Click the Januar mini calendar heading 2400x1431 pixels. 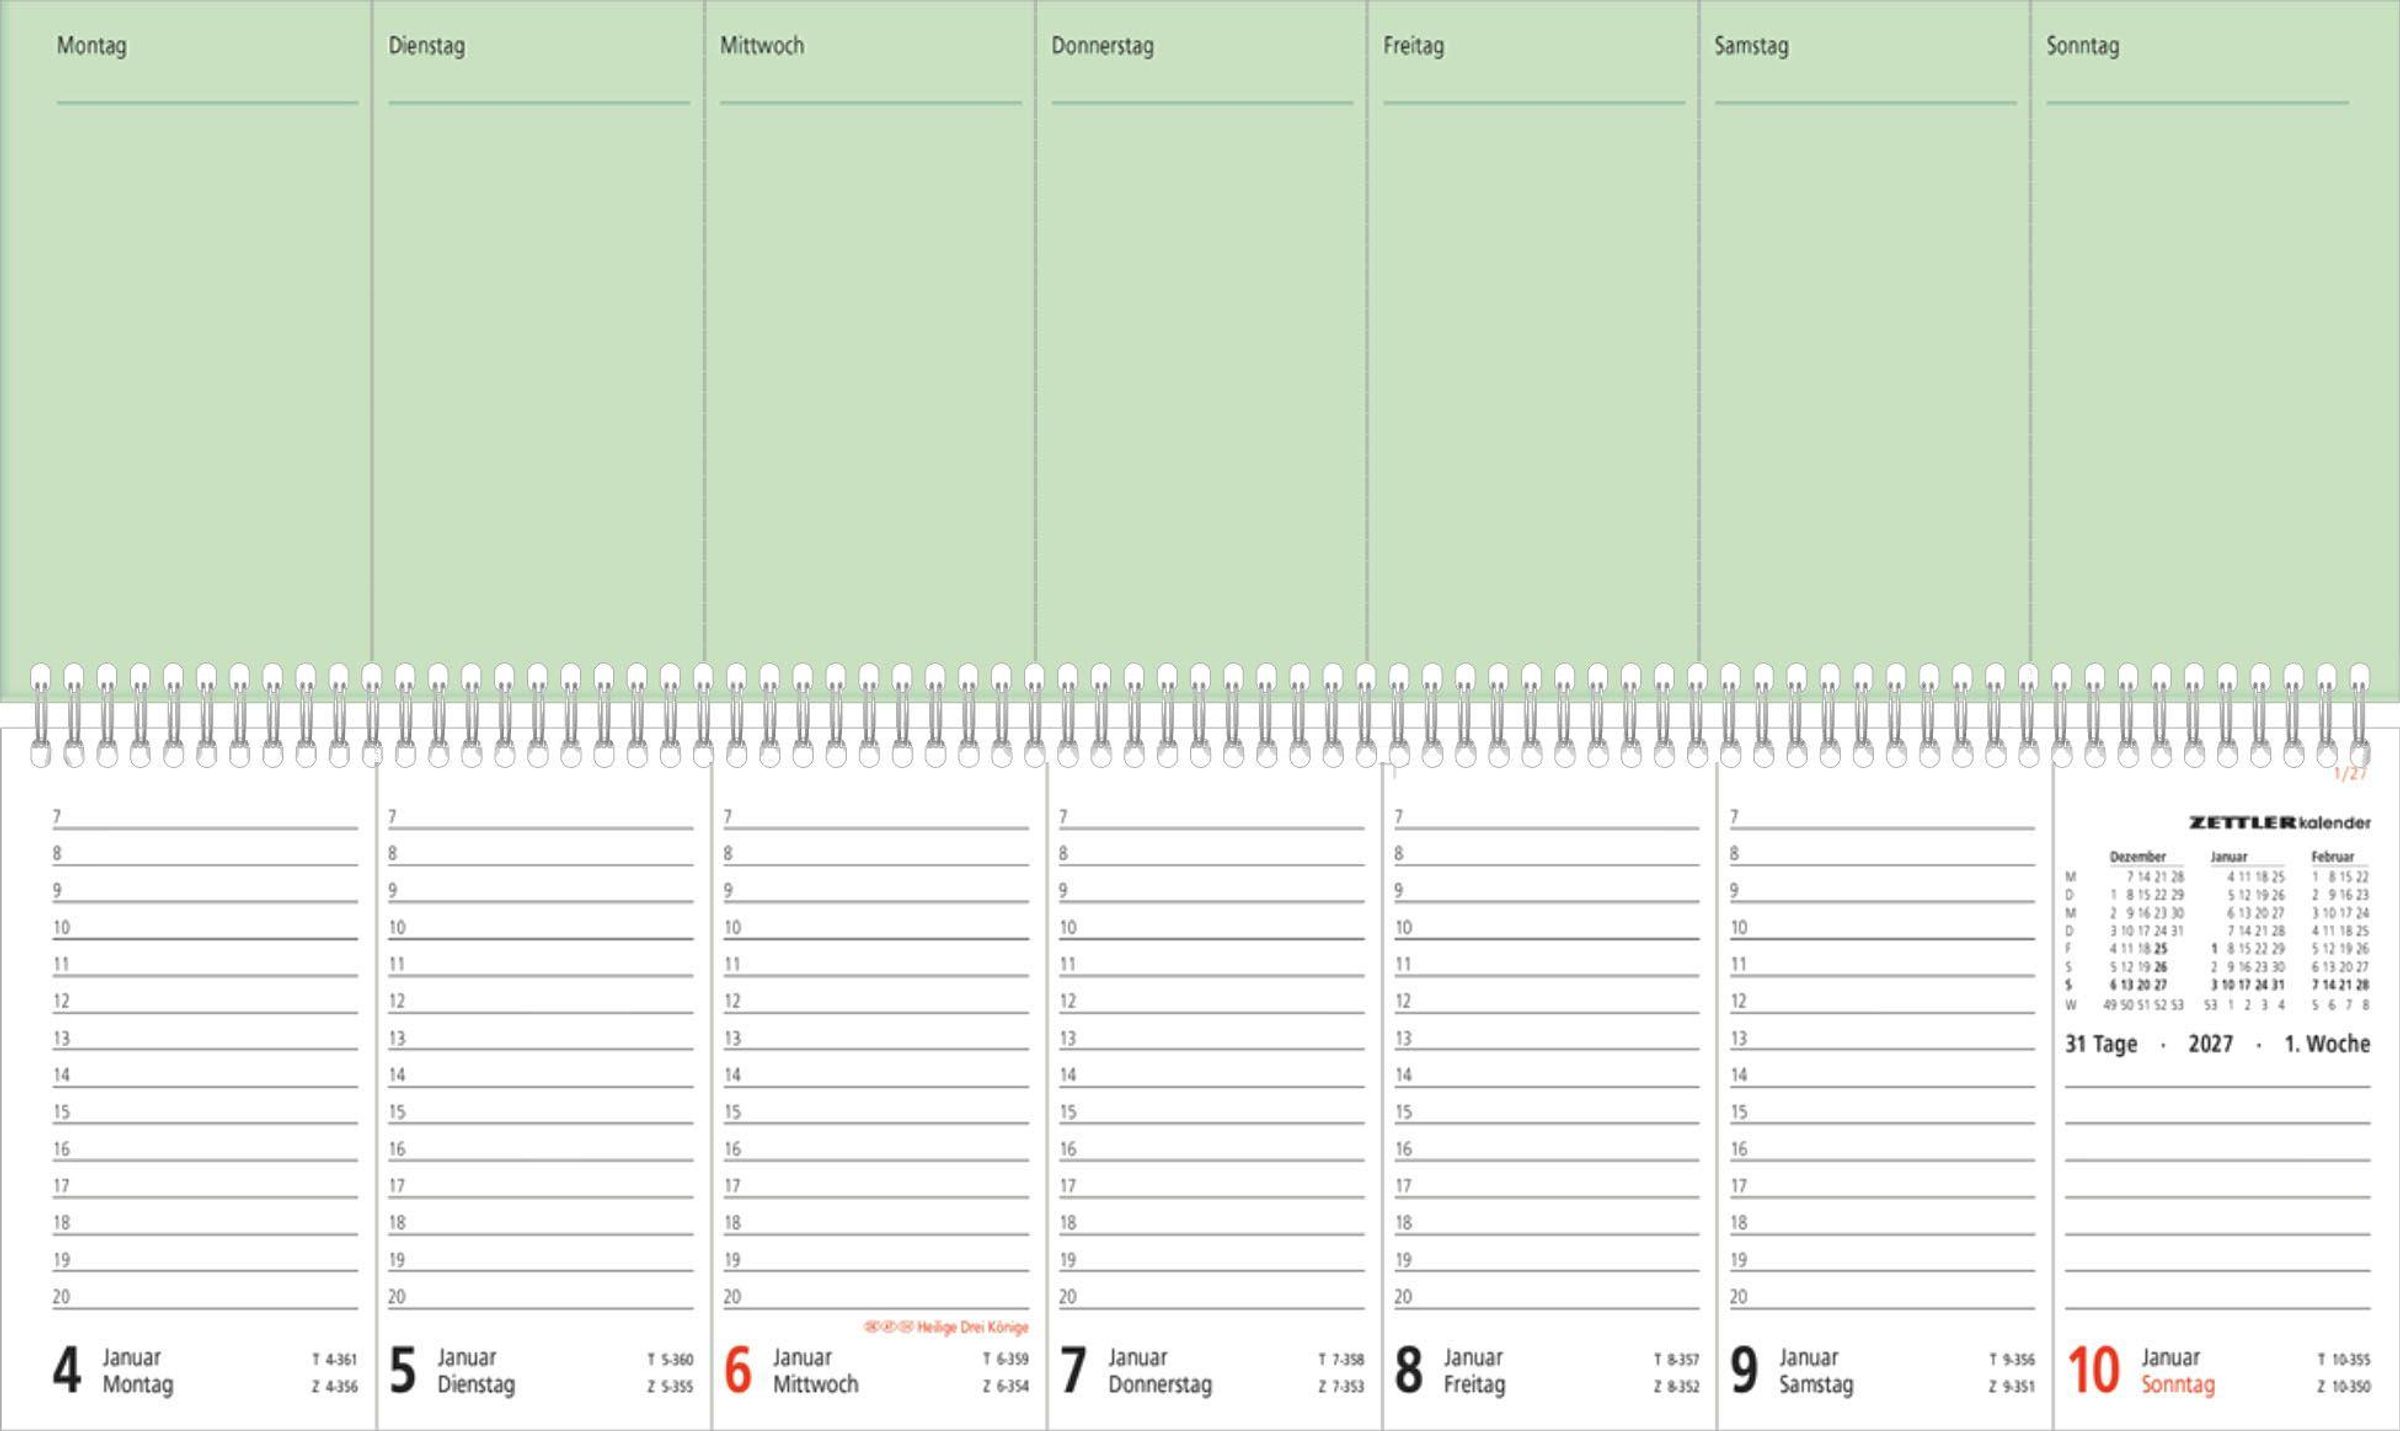pyautogui.click(x=2228, y=857)
